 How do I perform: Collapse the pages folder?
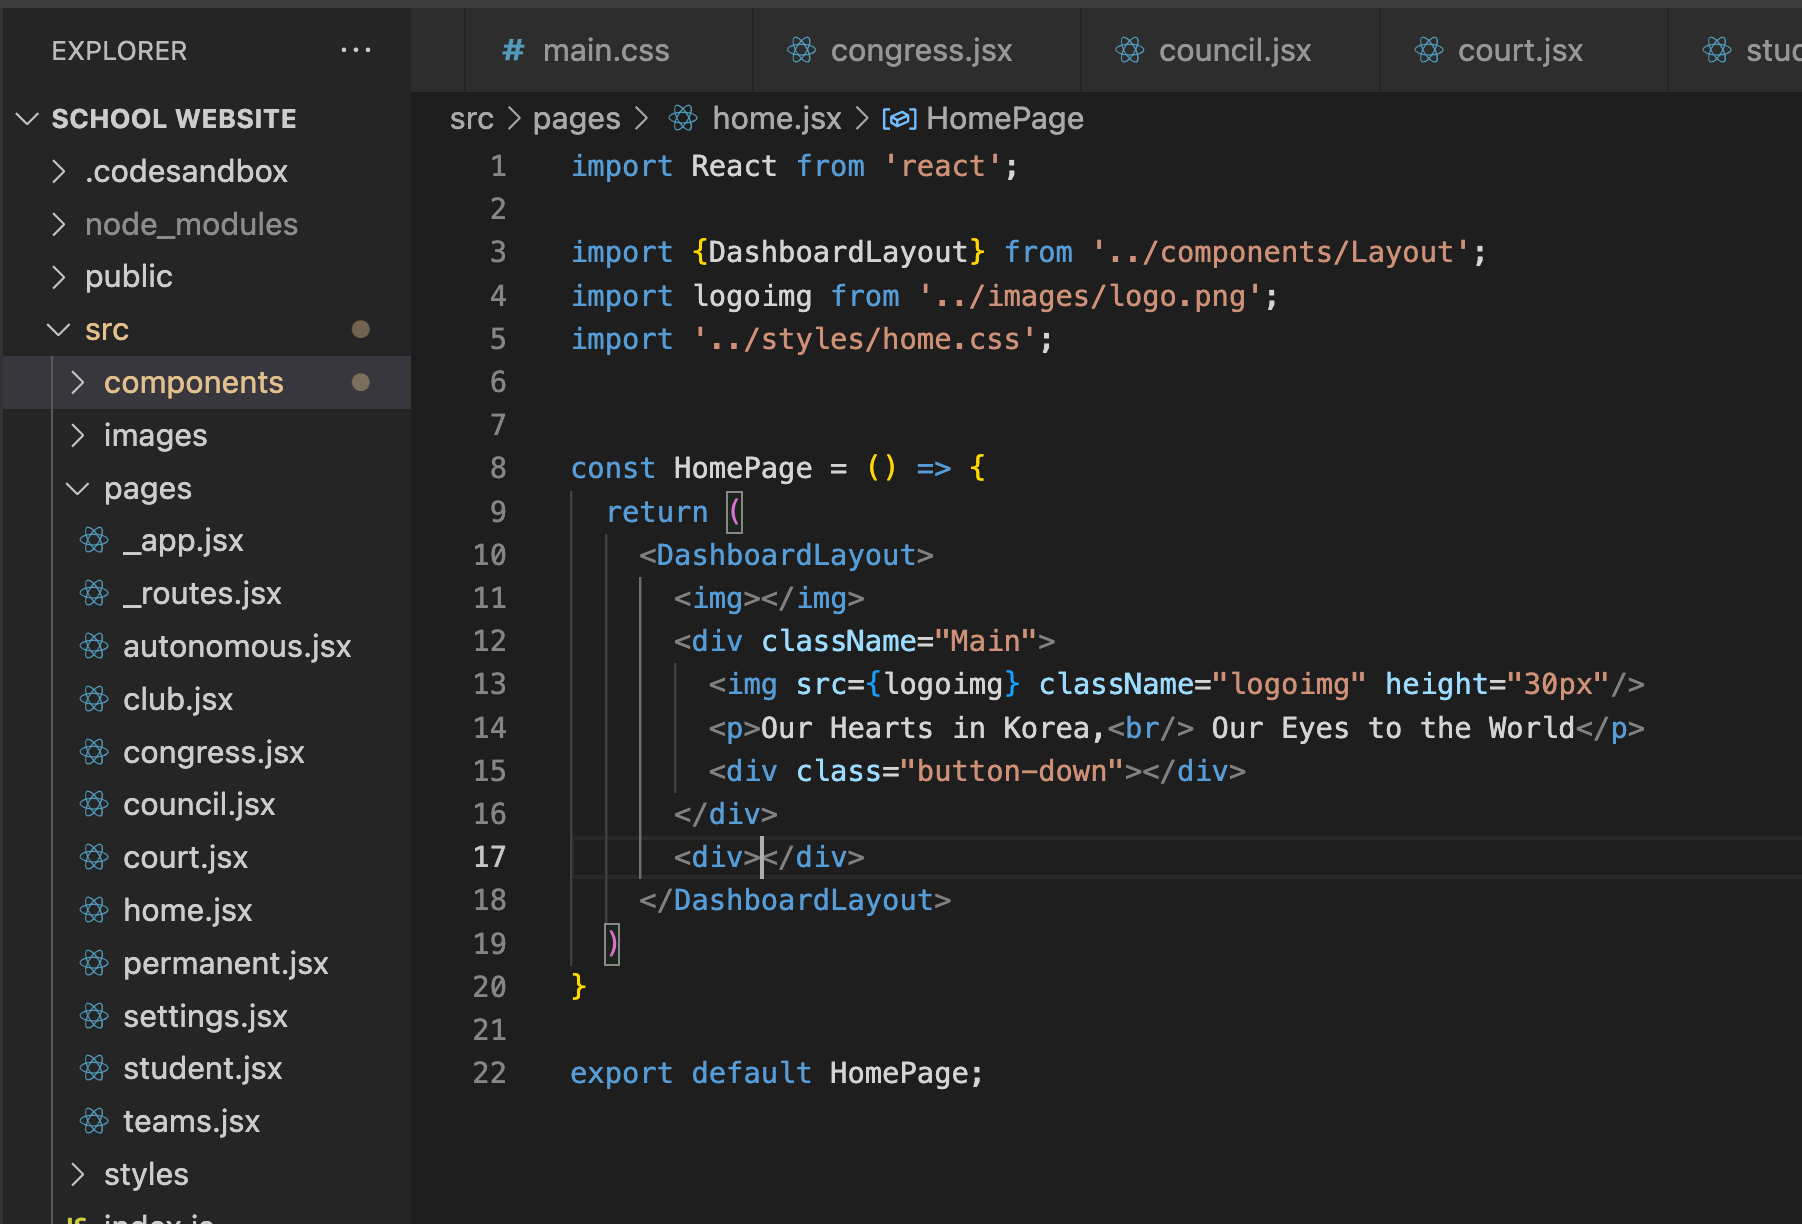click(x=77, y=488)
